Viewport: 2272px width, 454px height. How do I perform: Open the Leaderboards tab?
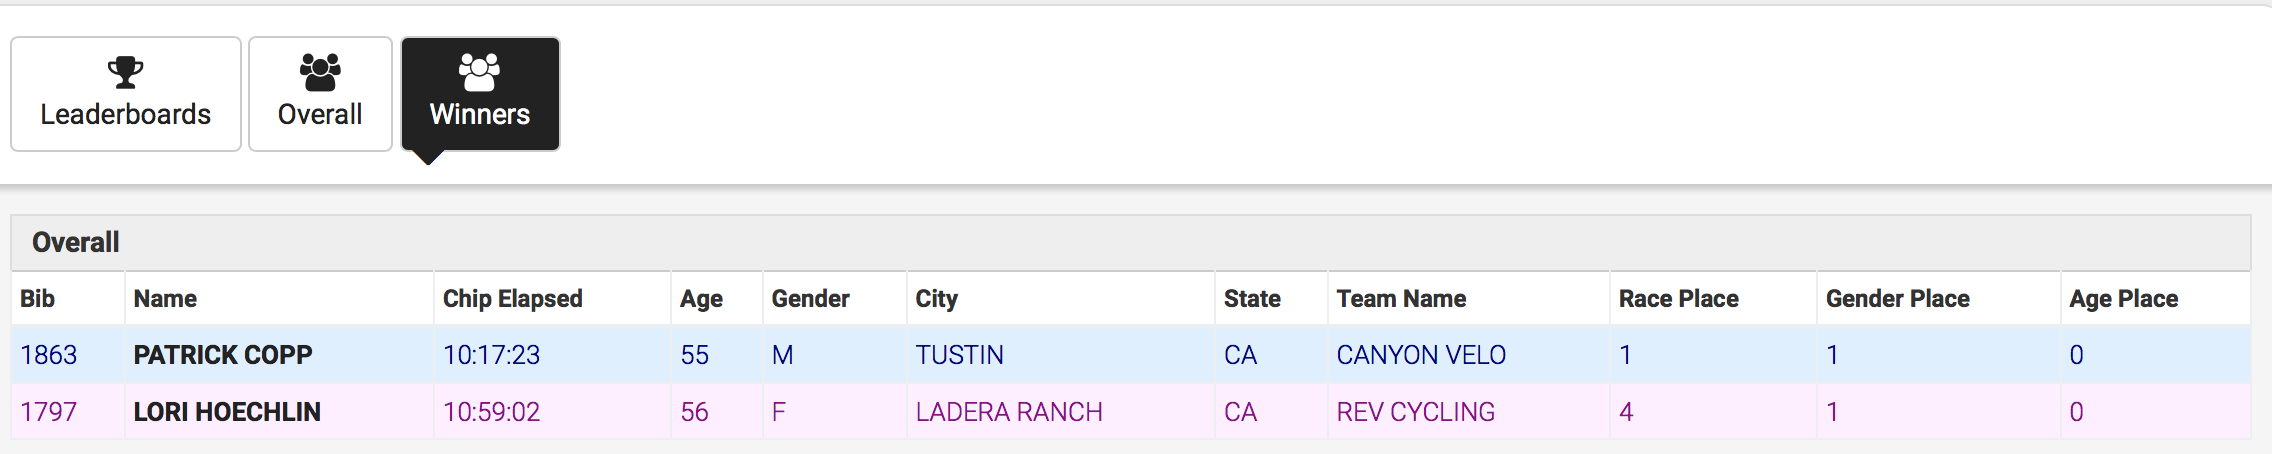pos(126,95)
